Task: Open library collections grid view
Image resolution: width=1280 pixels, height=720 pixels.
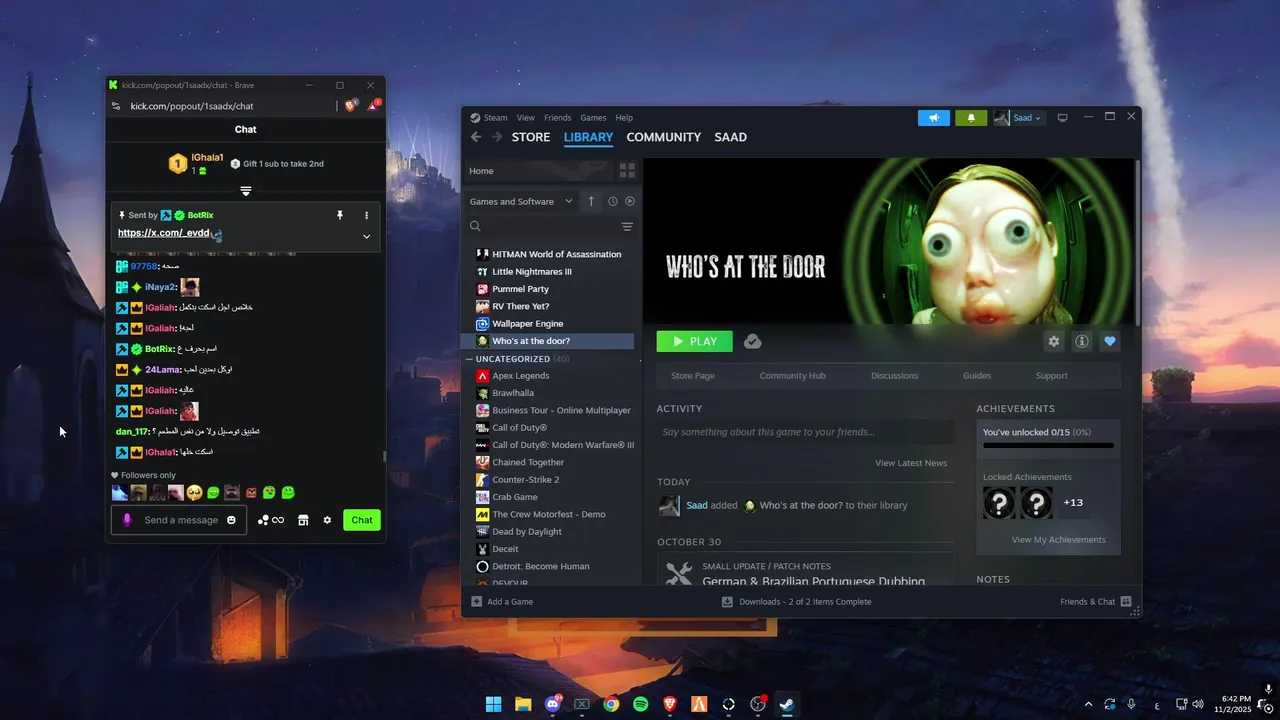Action: [627, 171]
